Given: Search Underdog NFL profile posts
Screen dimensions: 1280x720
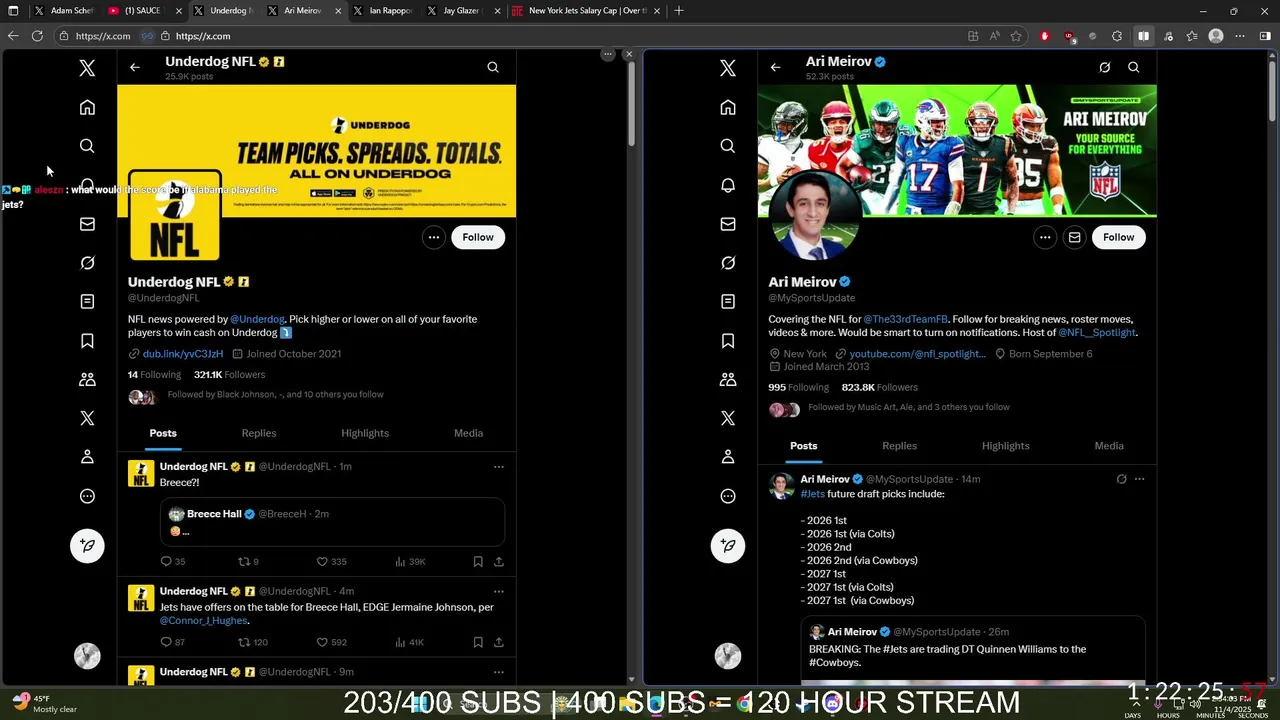Looking at the screenshot, I should pos(493,67).
